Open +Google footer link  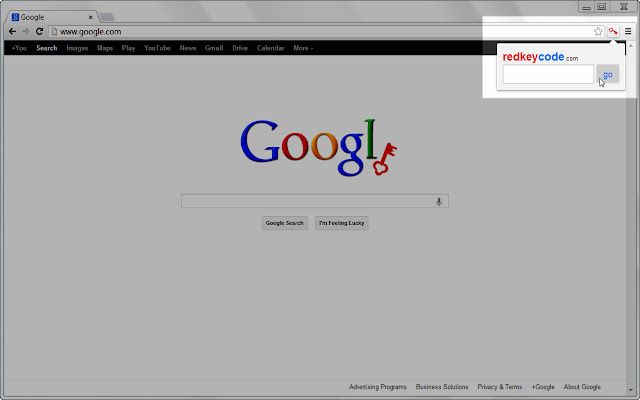pos(543,387)
